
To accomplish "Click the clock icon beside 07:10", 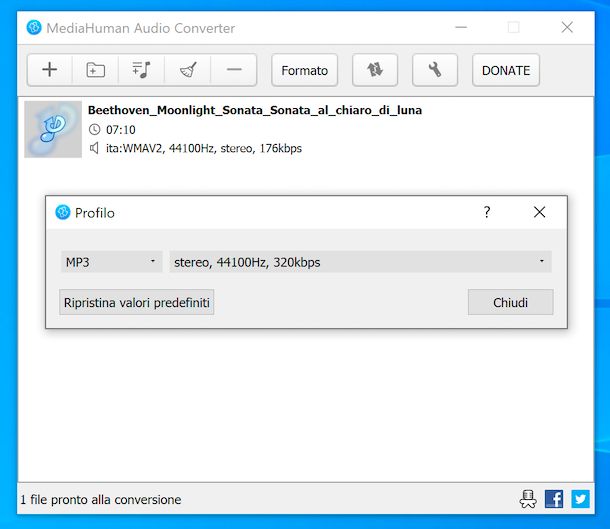I will [95, 130].
